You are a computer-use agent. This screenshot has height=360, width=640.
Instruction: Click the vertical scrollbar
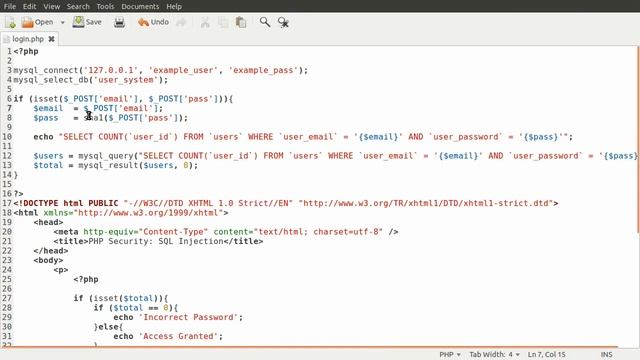pos(638,139)
